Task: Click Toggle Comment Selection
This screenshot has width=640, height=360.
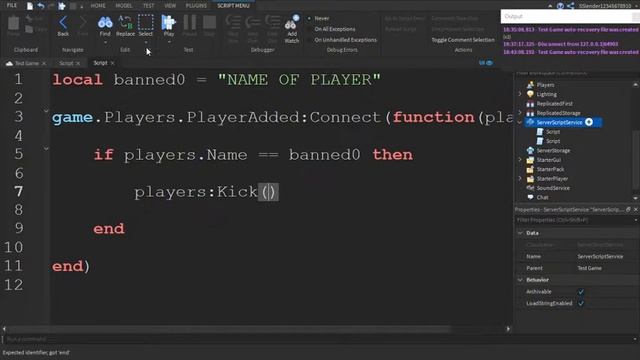Action: tap(463, 40)
